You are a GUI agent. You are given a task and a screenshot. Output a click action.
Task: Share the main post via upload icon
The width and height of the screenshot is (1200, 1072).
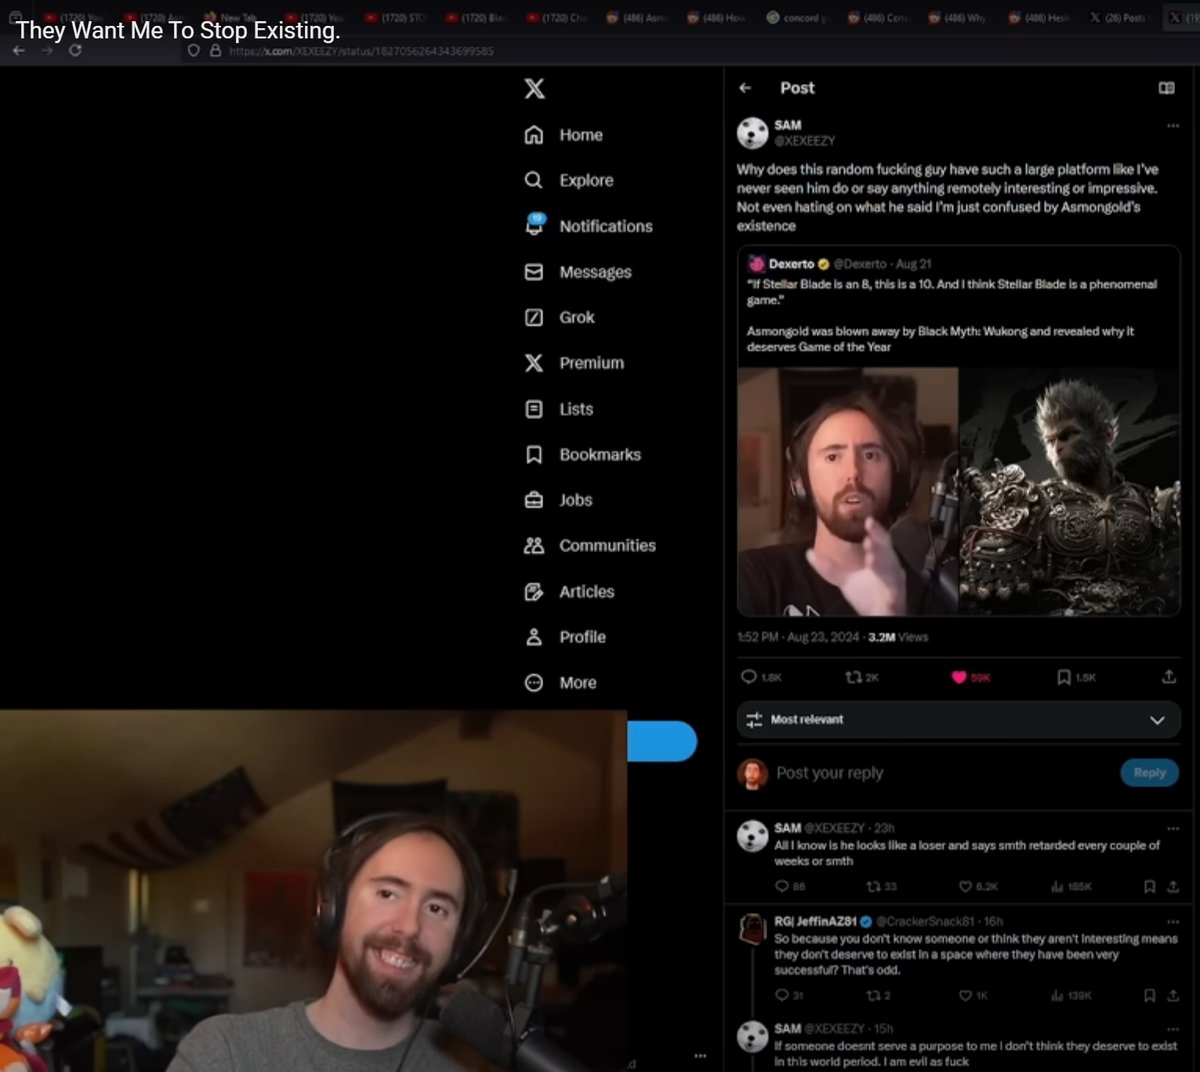tap(1168, 677)
